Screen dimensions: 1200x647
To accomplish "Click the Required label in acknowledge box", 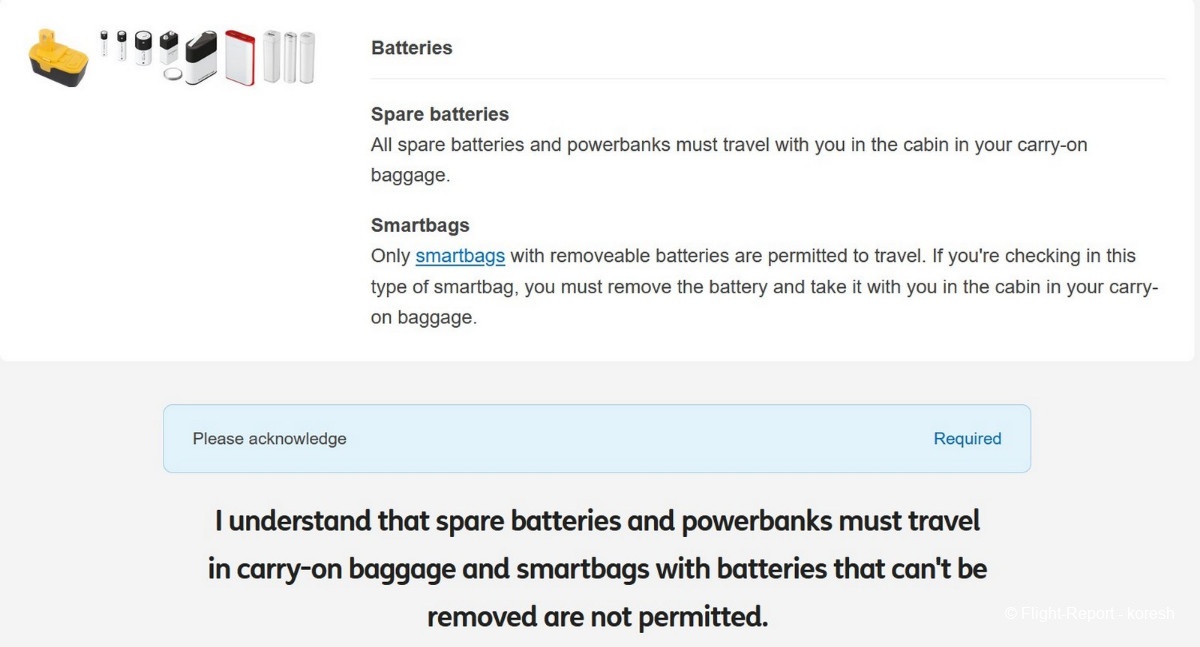I will 967,438.
